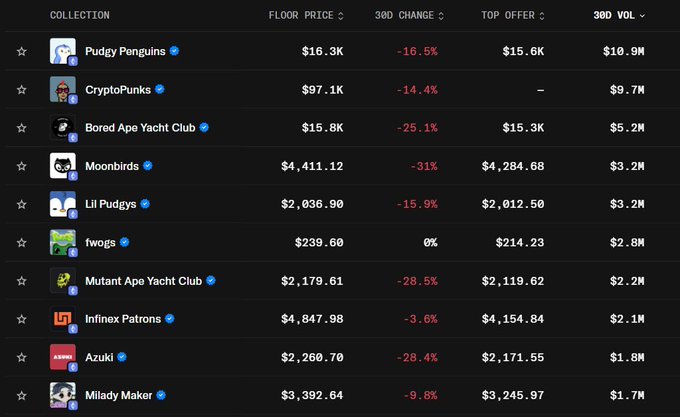Click the verified badge beside Lil Pudgys

[145, 204]
